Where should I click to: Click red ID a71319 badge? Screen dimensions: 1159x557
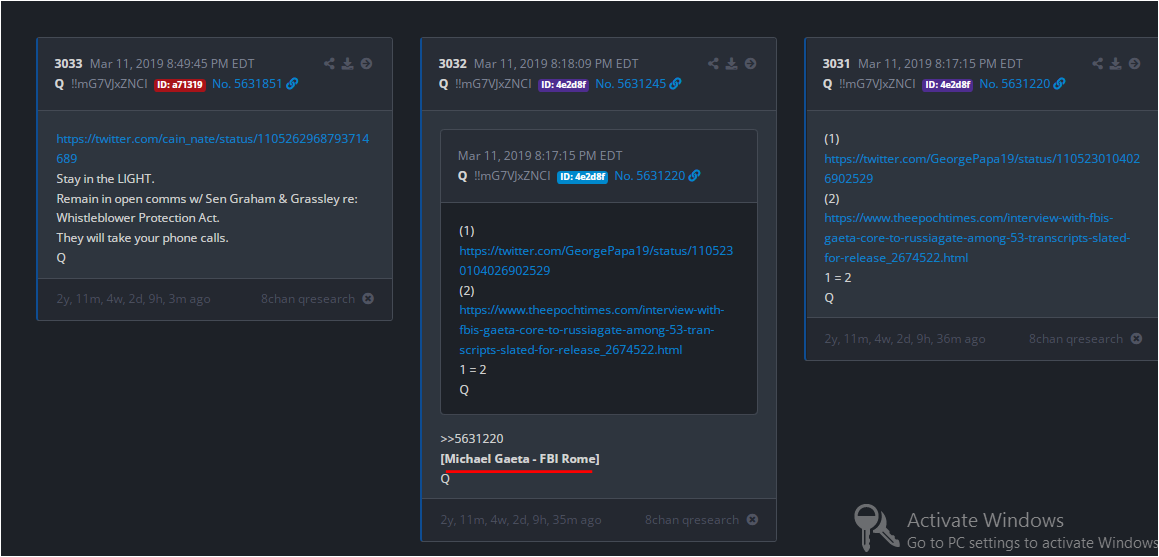[180, 85]
